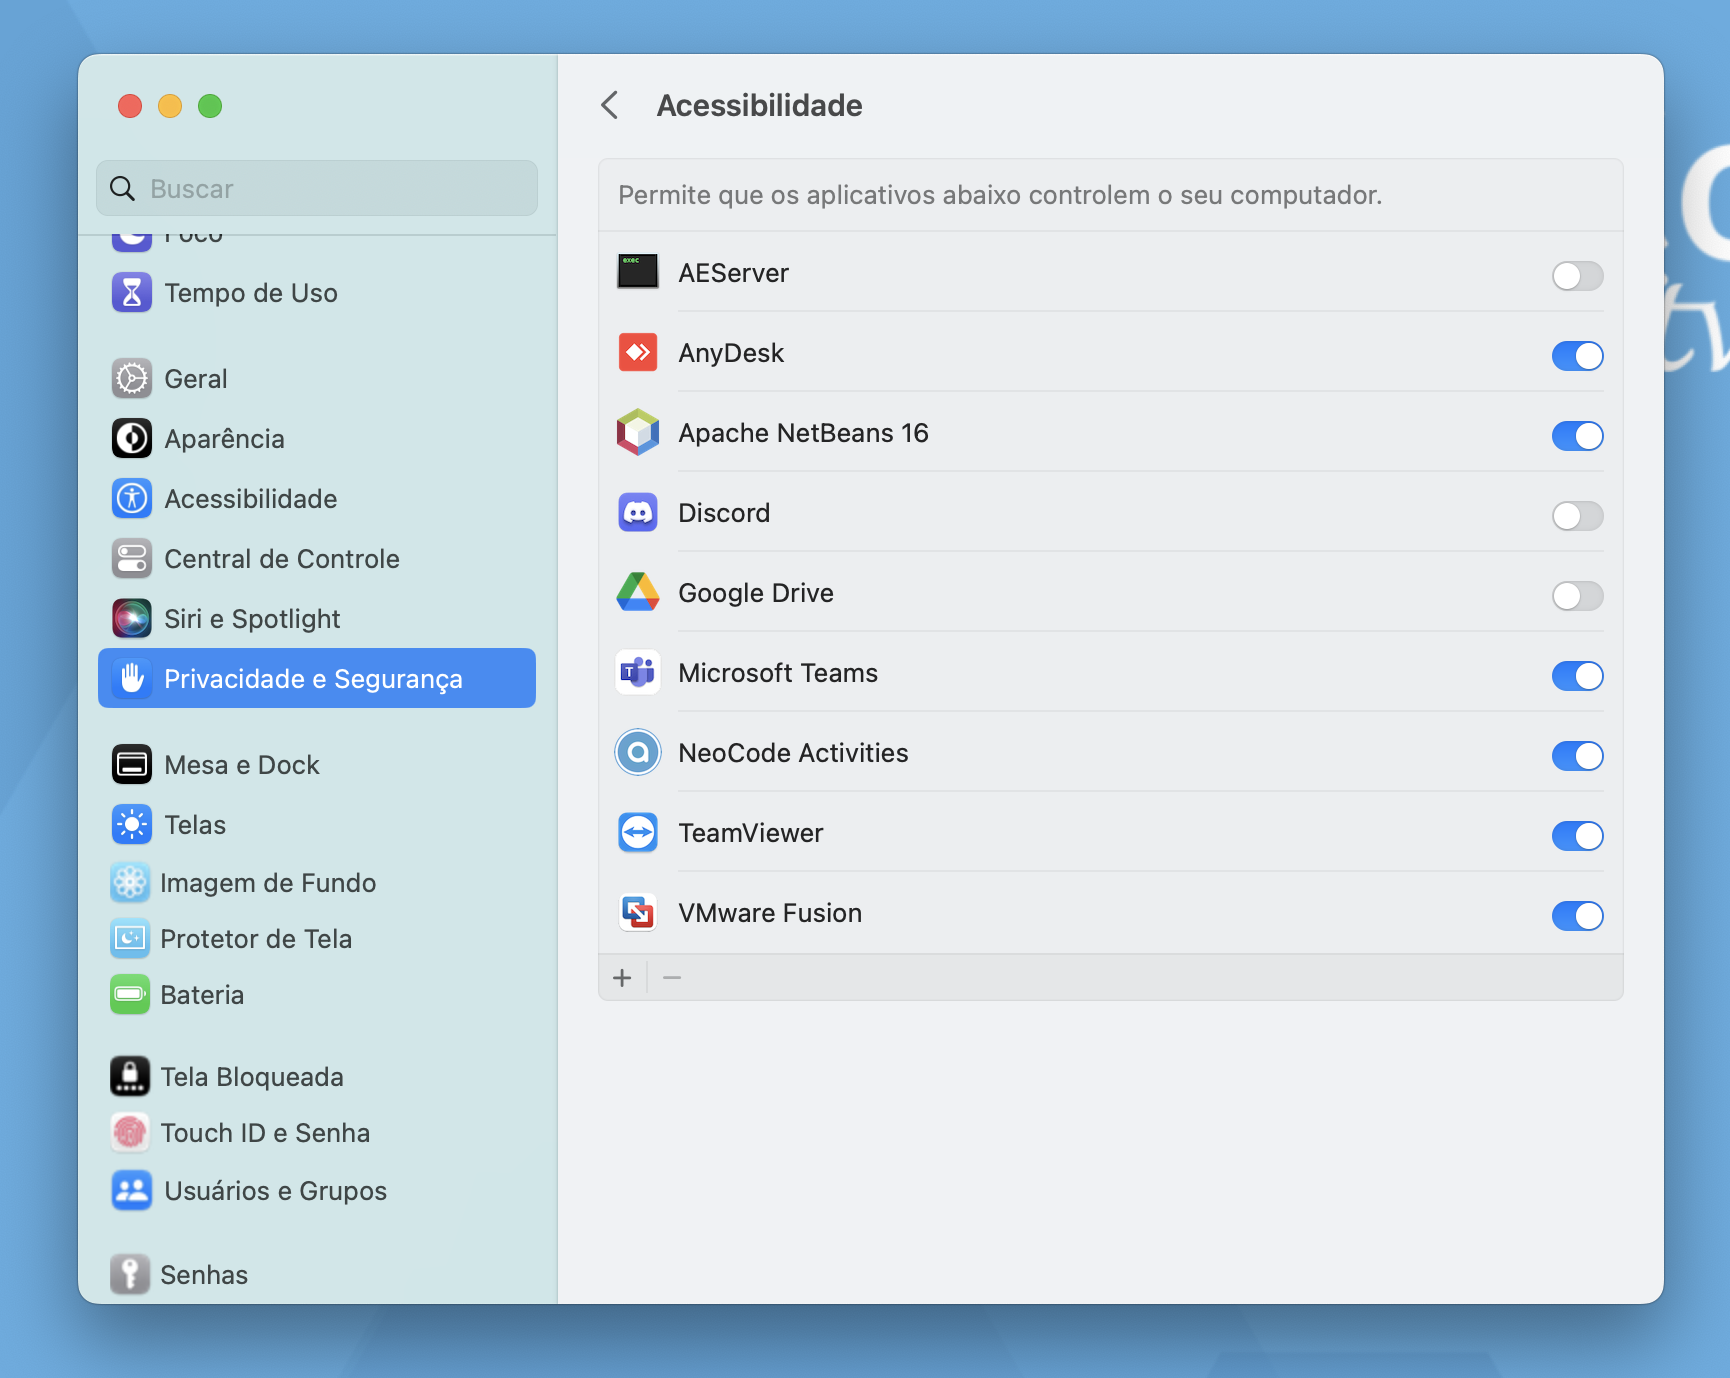Select the Microsoft Teams row label
Viewport: 1730px width, 1378px height.
(x=778, y=672)
